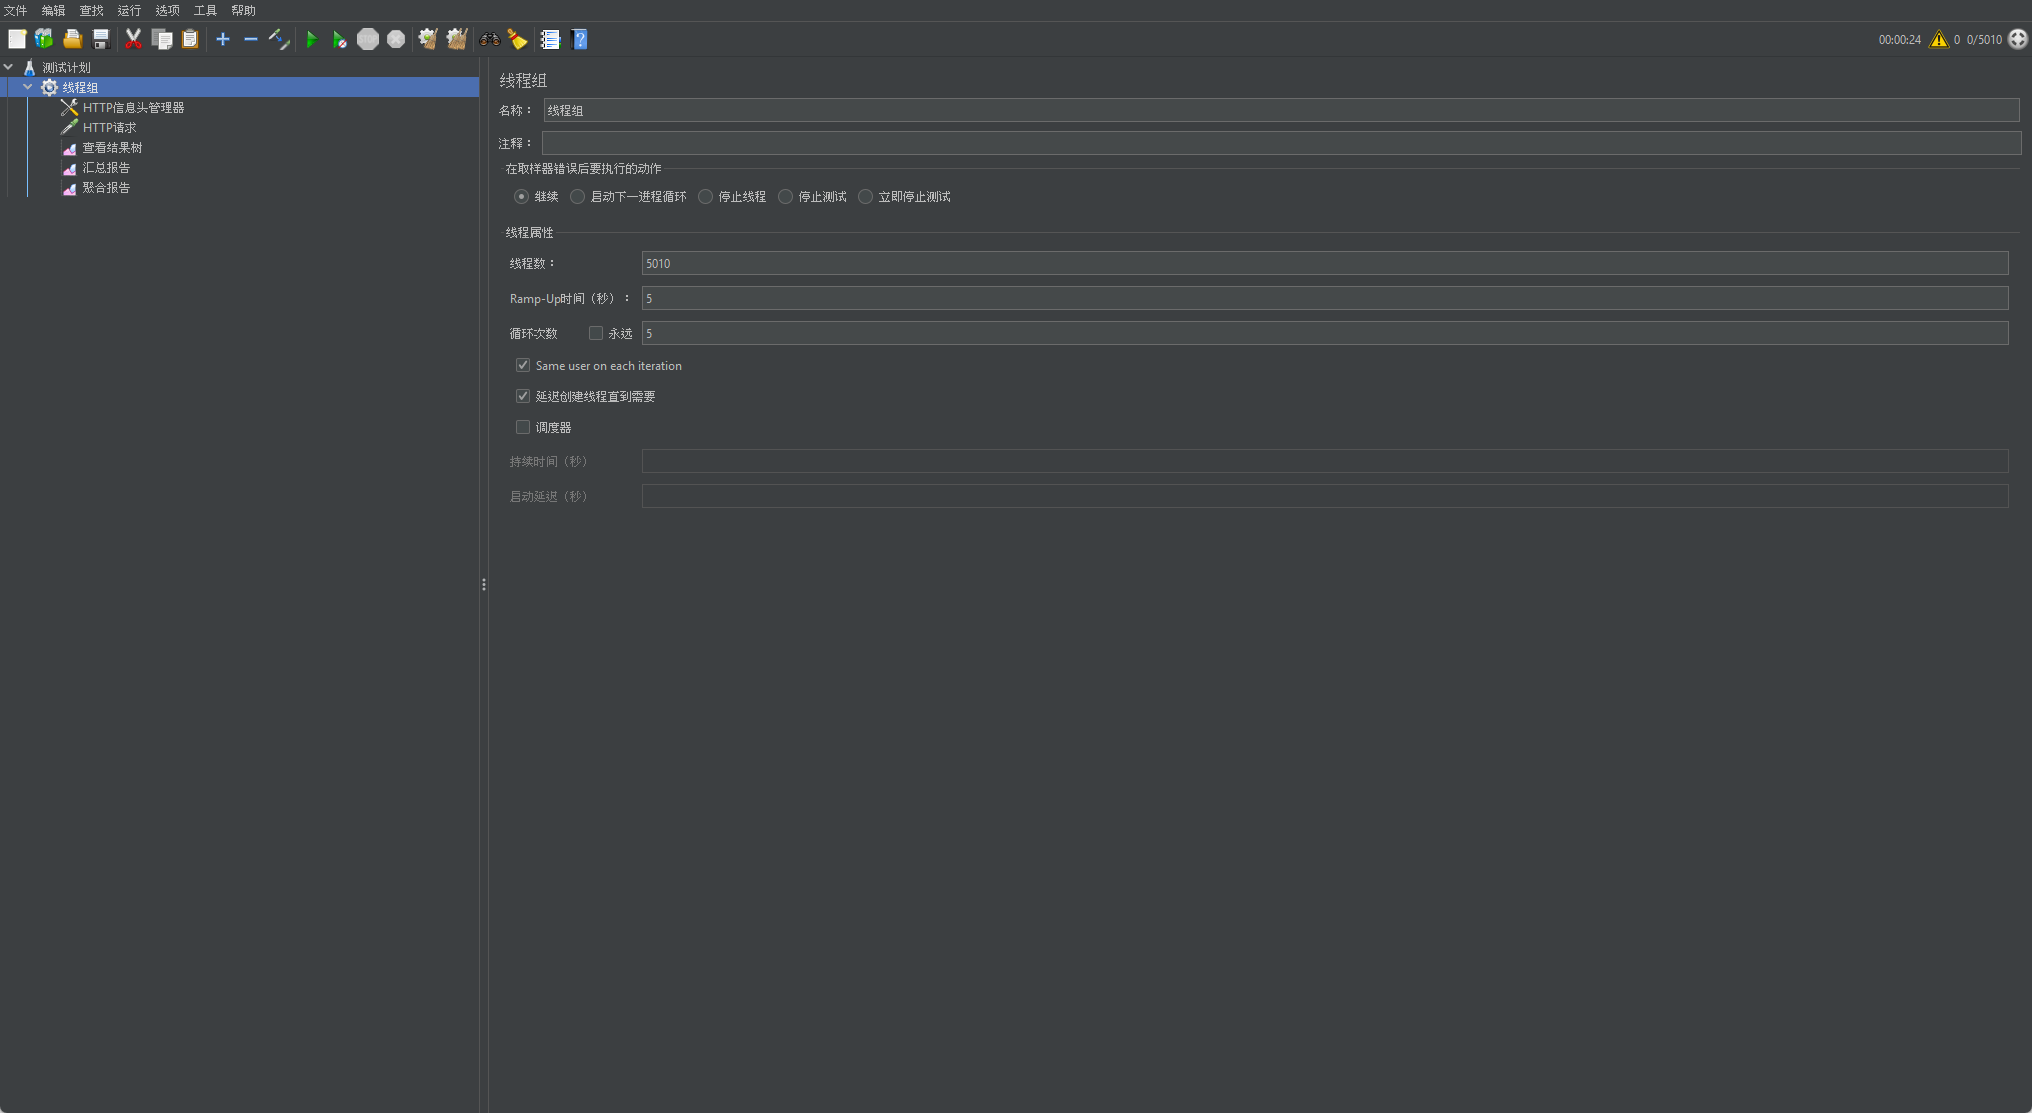This screenshot has height=1113, width=2032.
Task: Select the 继续 radio button
Action: [x=522, y=196]
